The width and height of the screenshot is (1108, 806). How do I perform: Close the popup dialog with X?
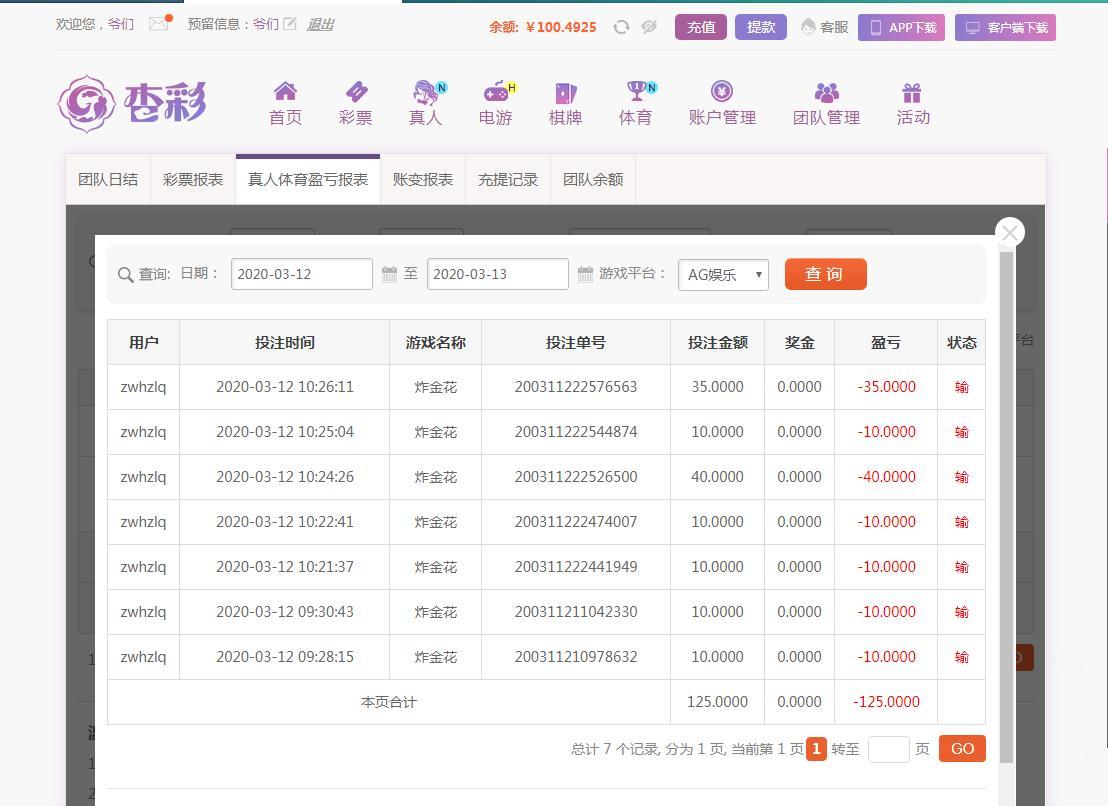click(1009, 233)
